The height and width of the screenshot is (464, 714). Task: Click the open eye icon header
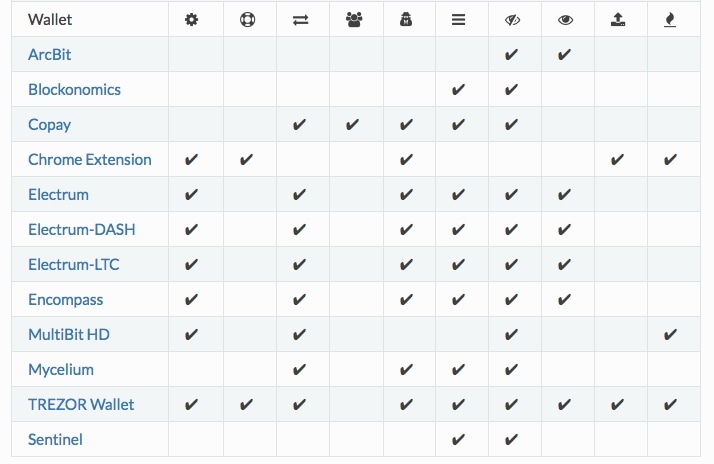(566, 20)
